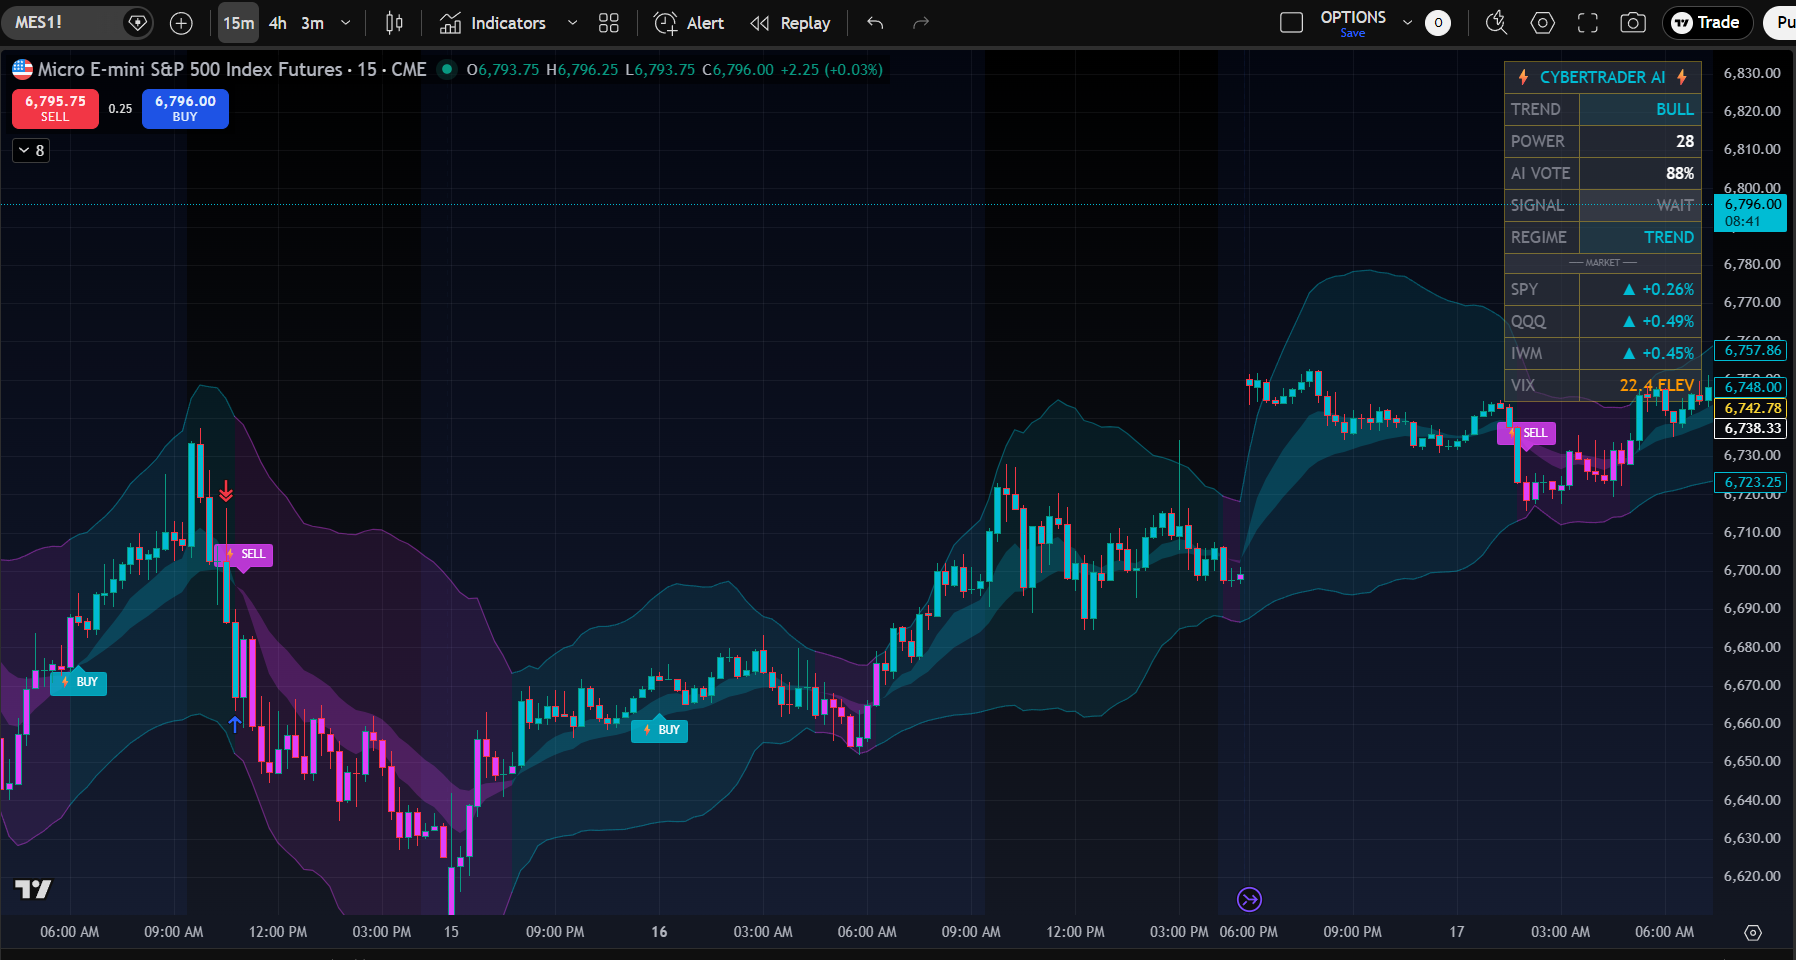
Task: Select the Indicators icon on the toolbar
Action: click(x=452, y=22)
